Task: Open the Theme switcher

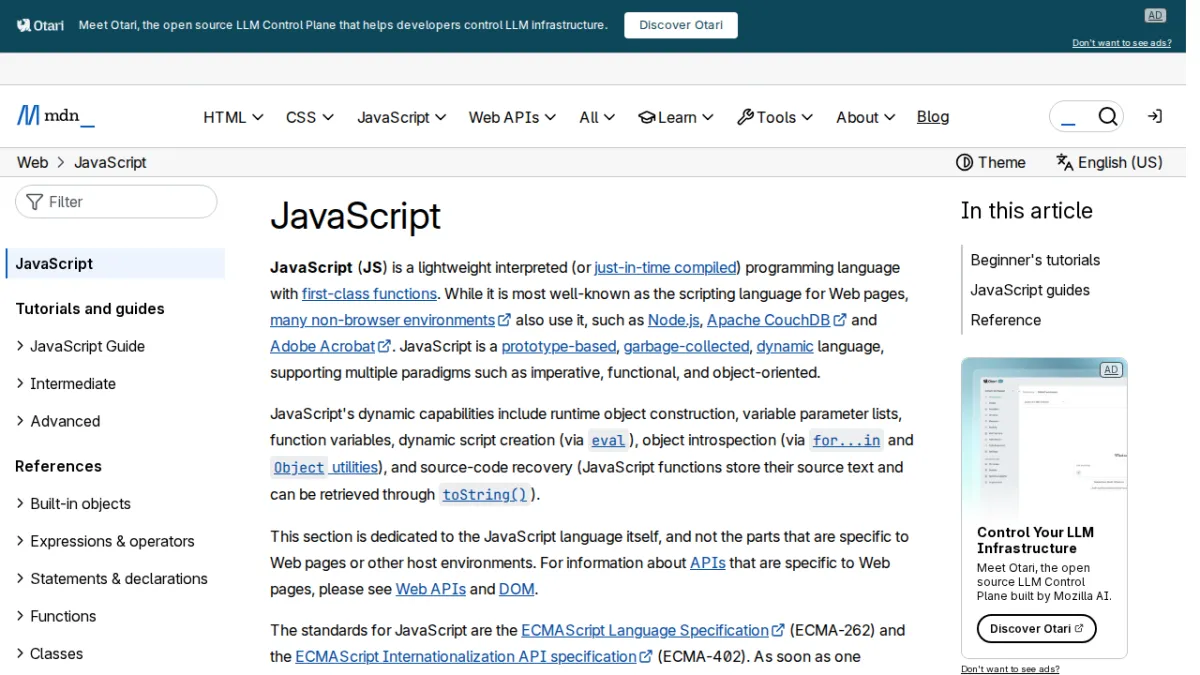Action: click(991, 162)
